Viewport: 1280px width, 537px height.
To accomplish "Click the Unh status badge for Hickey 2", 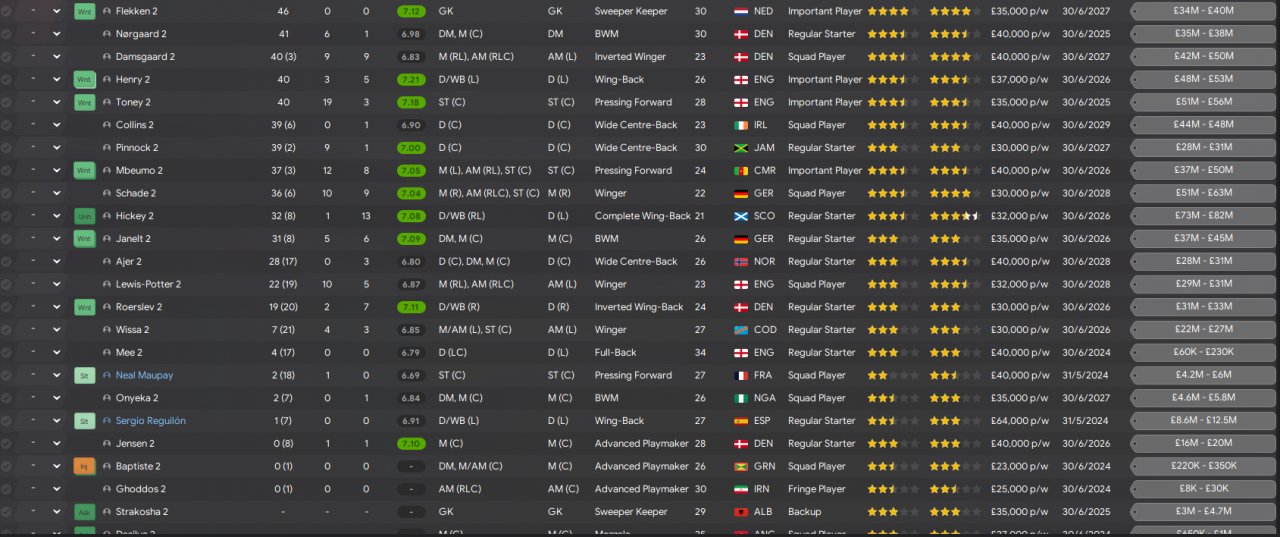I will pyautogui.click(x=85, y=216).
